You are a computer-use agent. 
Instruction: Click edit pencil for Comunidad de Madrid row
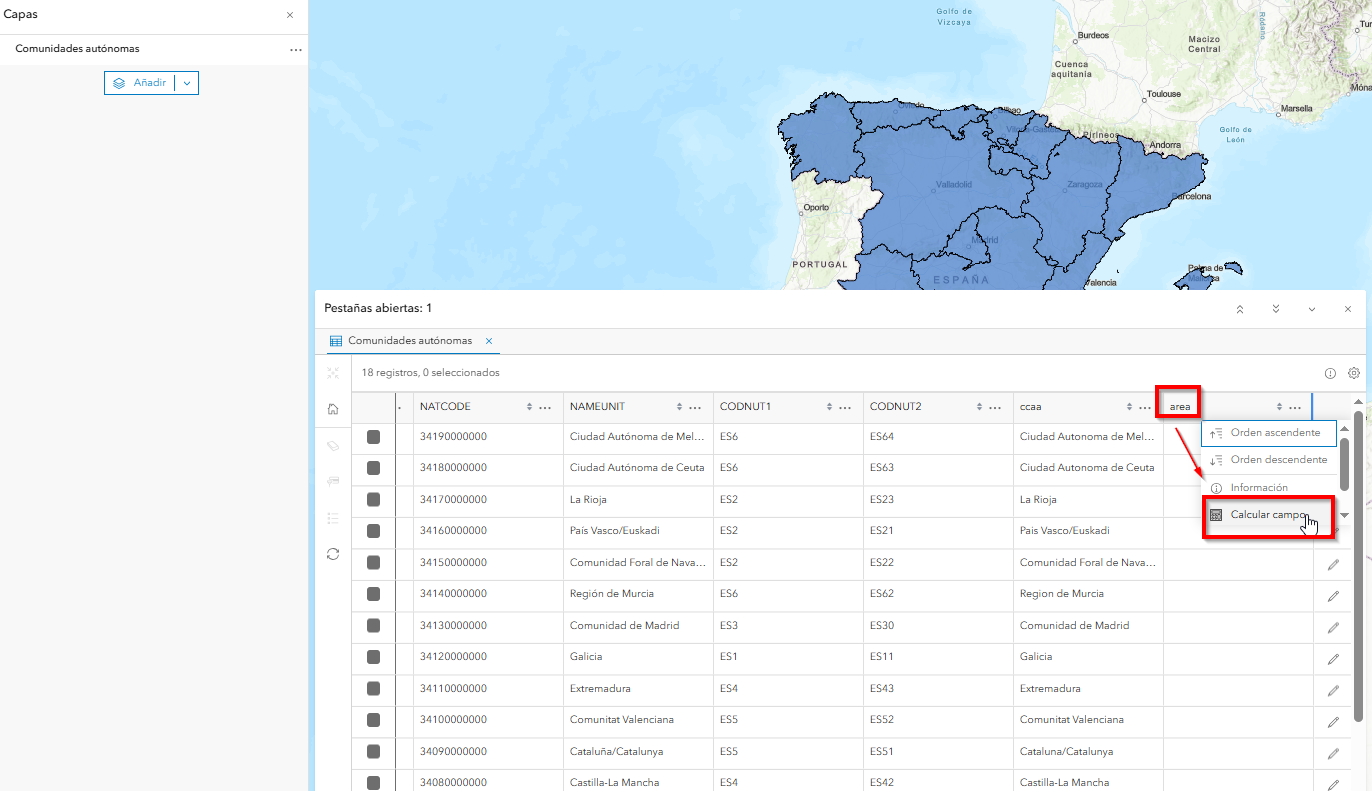coord(1333,627)
